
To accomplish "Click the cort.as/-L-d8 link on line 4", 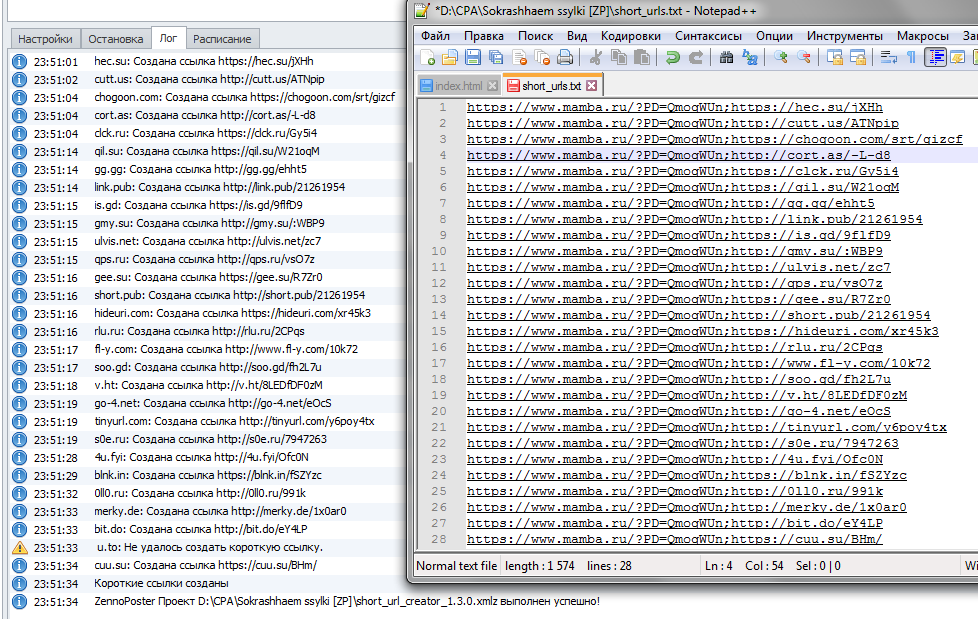I will pyautogui.click(x=811, y=155).
